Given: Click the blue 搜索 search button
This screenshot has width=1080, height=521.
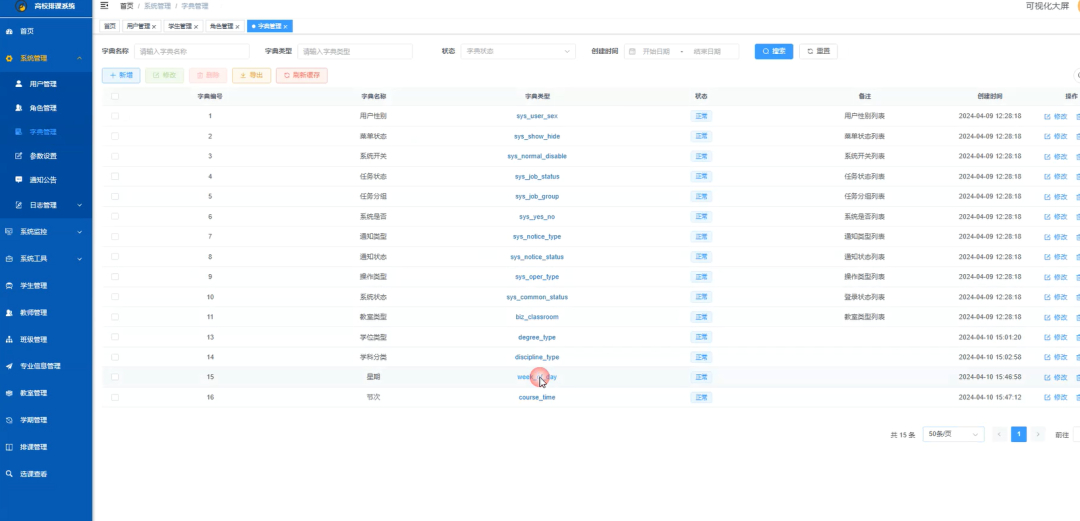Looking at the screenshot, I should coord(773,52).
